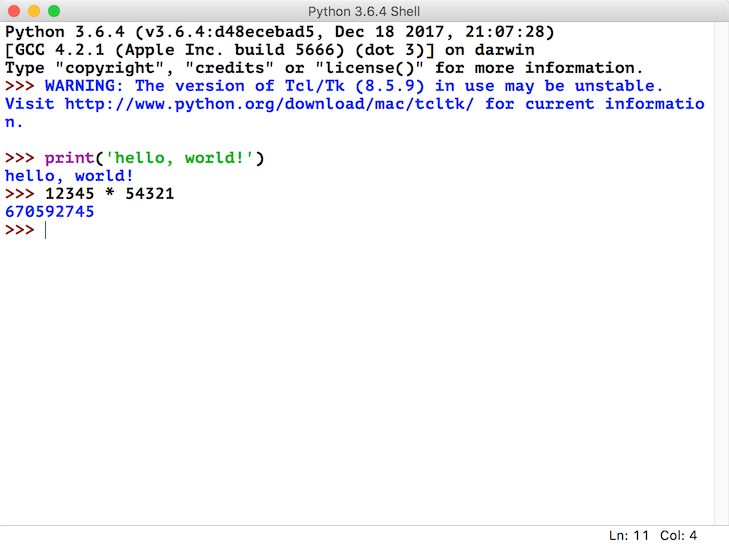The width and height of the screenshot is (729, 544).
Task: Close the Python 3.6.4 Shell window
Action: [x=13, y=11]
